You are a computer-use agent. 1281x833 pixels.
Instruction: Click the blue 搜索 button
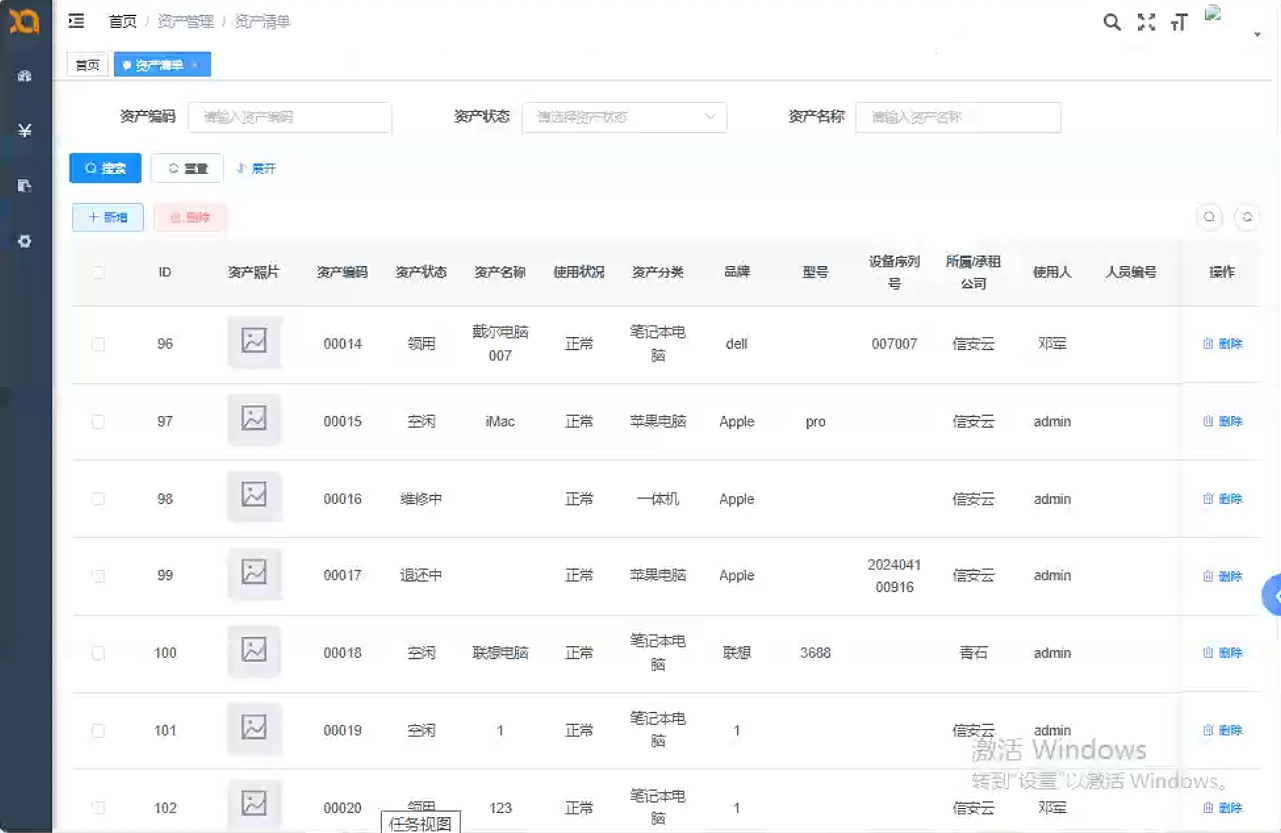tap(105, 168)
